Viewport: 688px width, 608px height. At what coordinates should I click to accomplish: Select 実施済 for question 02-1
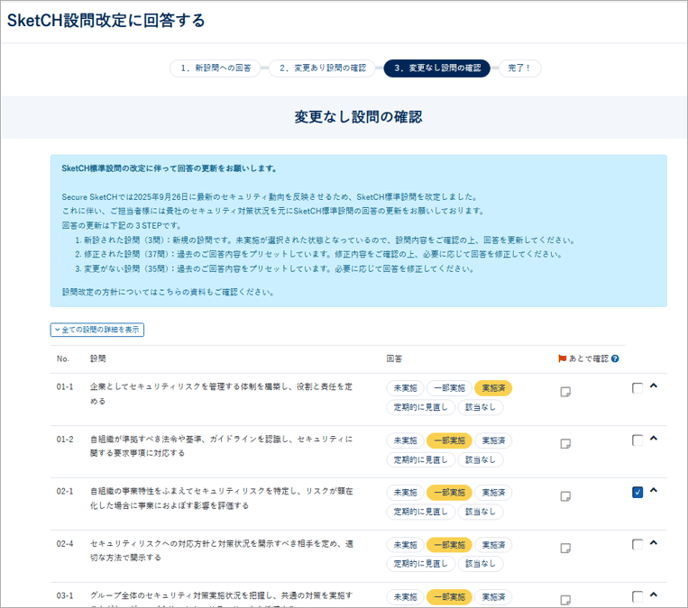click(x=493, y=493)
